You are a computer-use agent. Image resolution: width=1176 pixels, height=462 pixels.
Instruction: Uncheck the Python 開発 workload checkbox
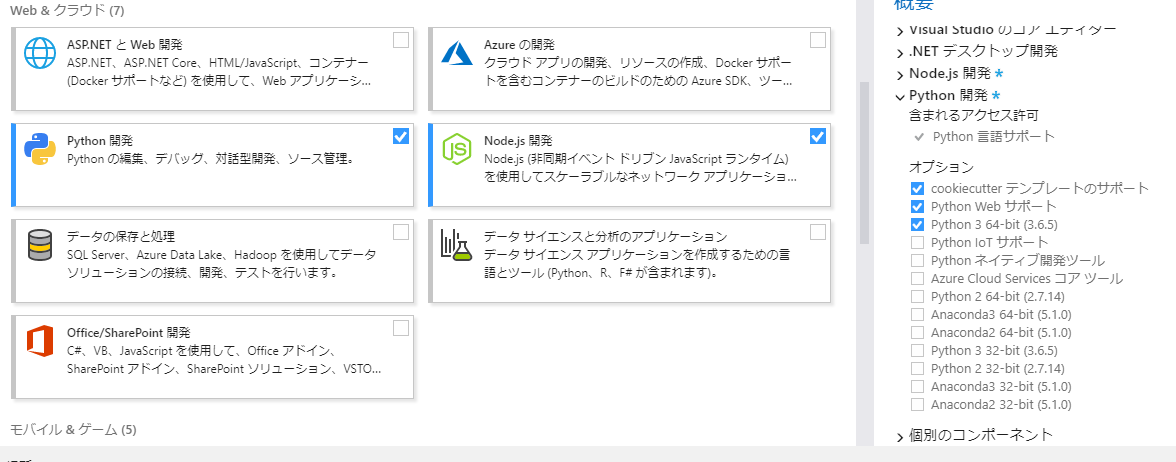401,136
